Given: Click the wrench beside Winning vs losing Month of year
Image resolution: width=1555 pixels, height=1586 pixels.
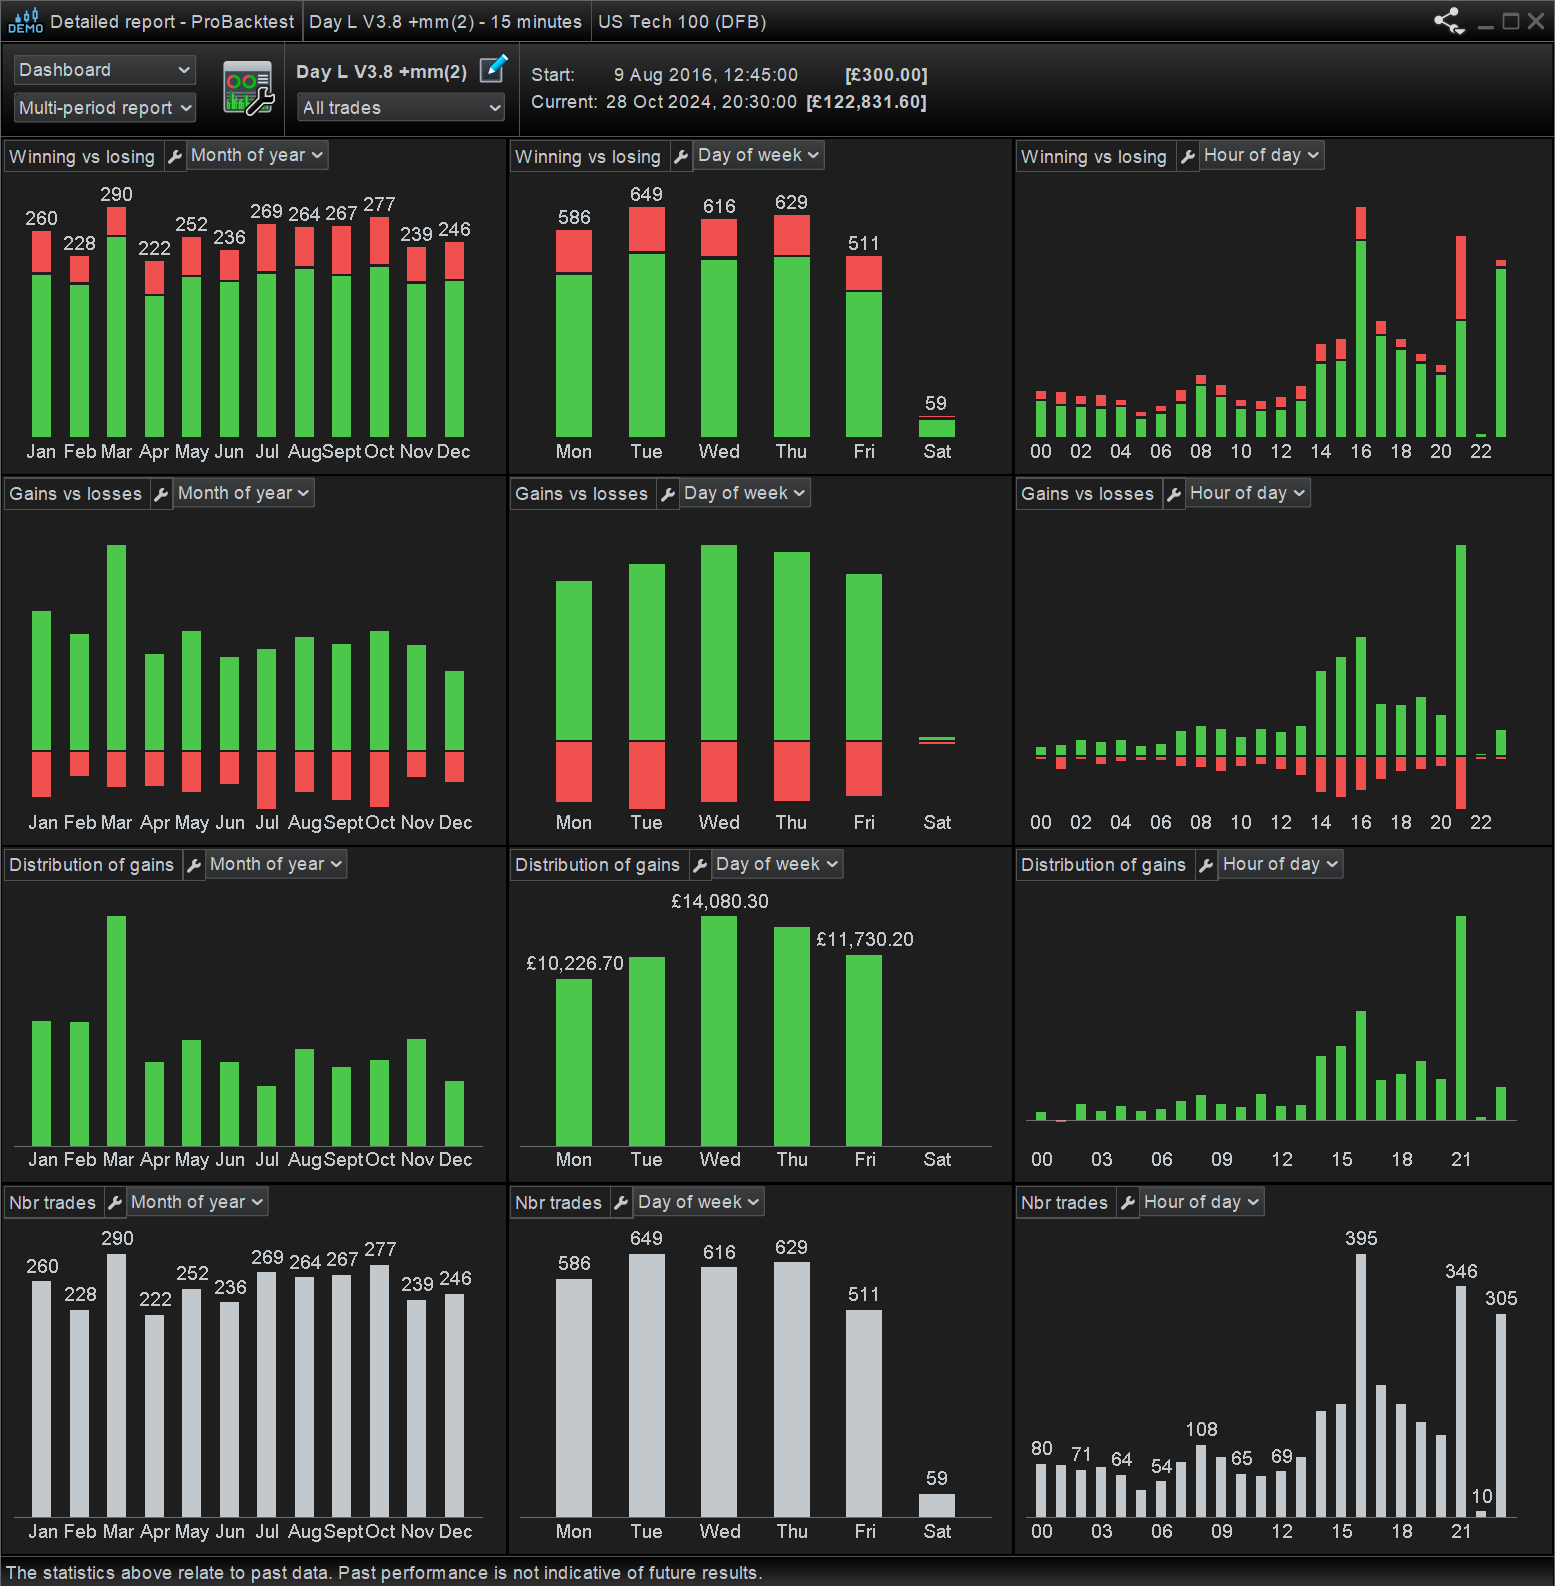Looking at the screenshot, I should click(x=175, y=156).
